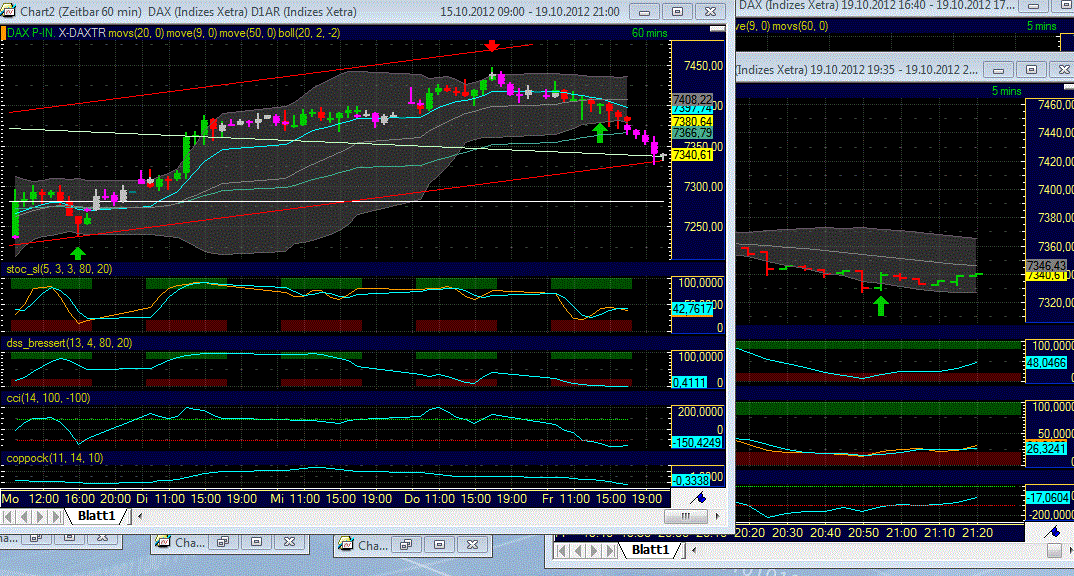Click the last-bar arrow in the 5-min chart navigation
Image resolution: width=1074 pixels, height=576 pixels.
[610, 550]
